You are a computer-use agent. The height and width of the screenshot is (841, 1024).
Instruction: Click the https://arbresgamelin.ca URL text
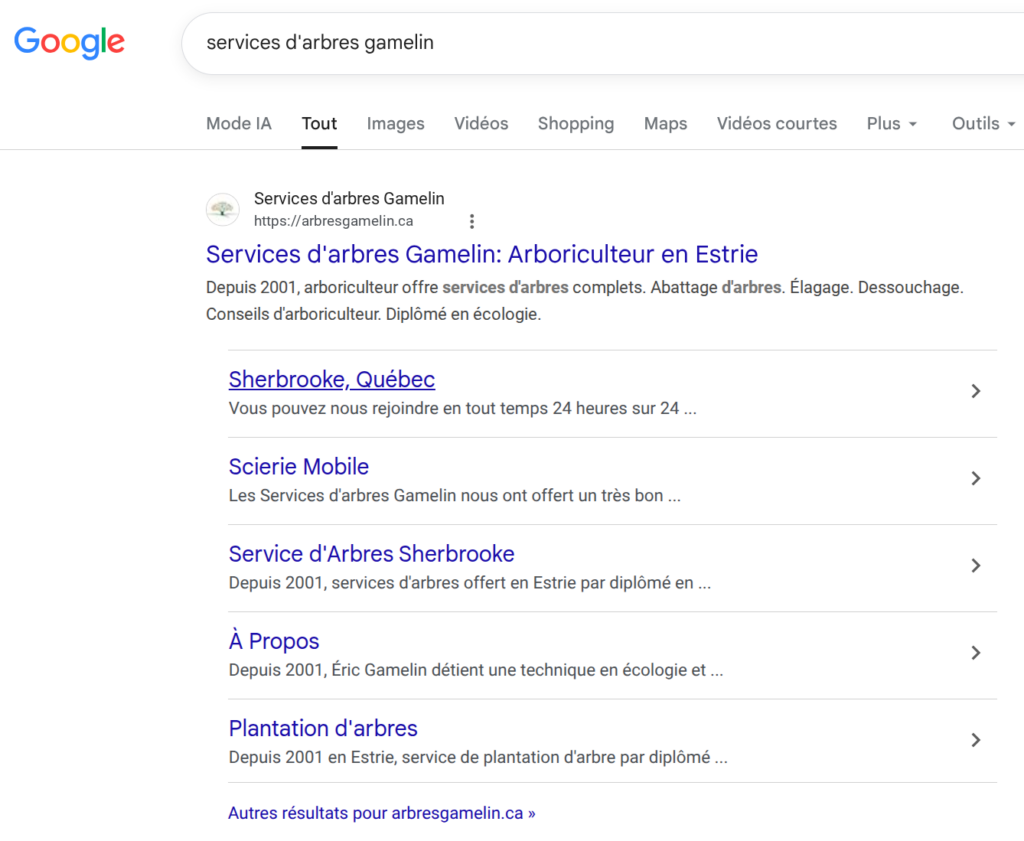334,221
